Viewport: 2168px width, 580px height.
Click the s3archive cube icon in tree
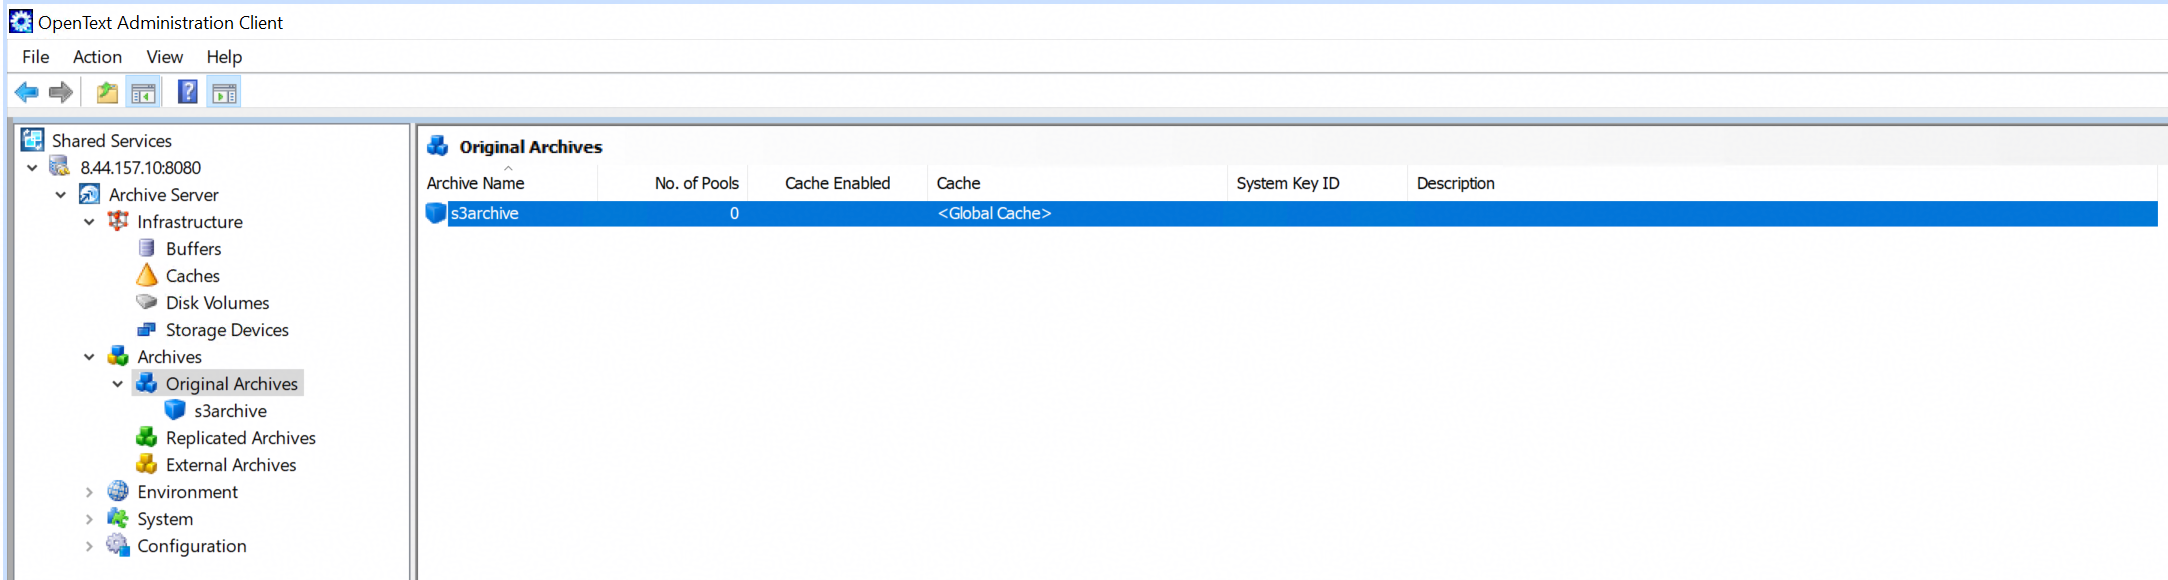tap(175, 410)
